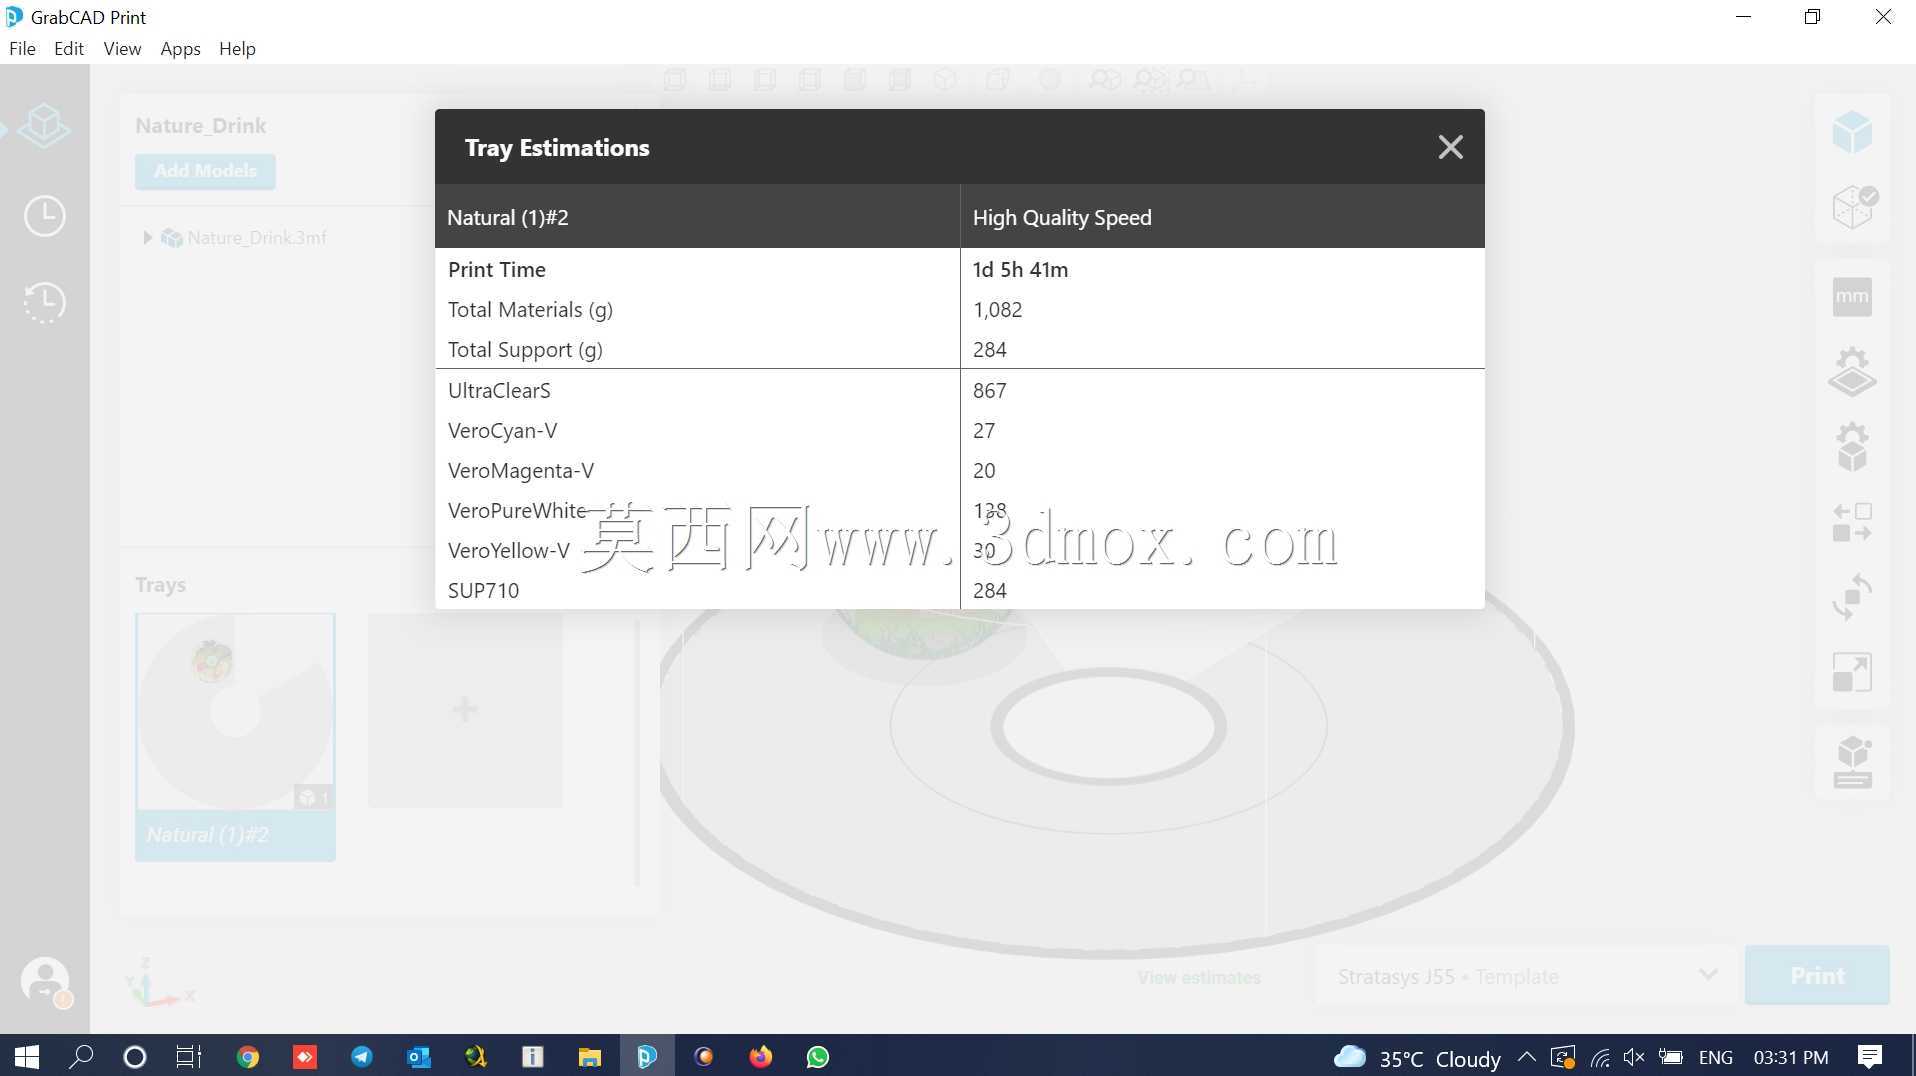Select the Natural (1)#2 tray thumbnail
Viewport: 1916px width, 1076px height.
[x=235, y=736]
